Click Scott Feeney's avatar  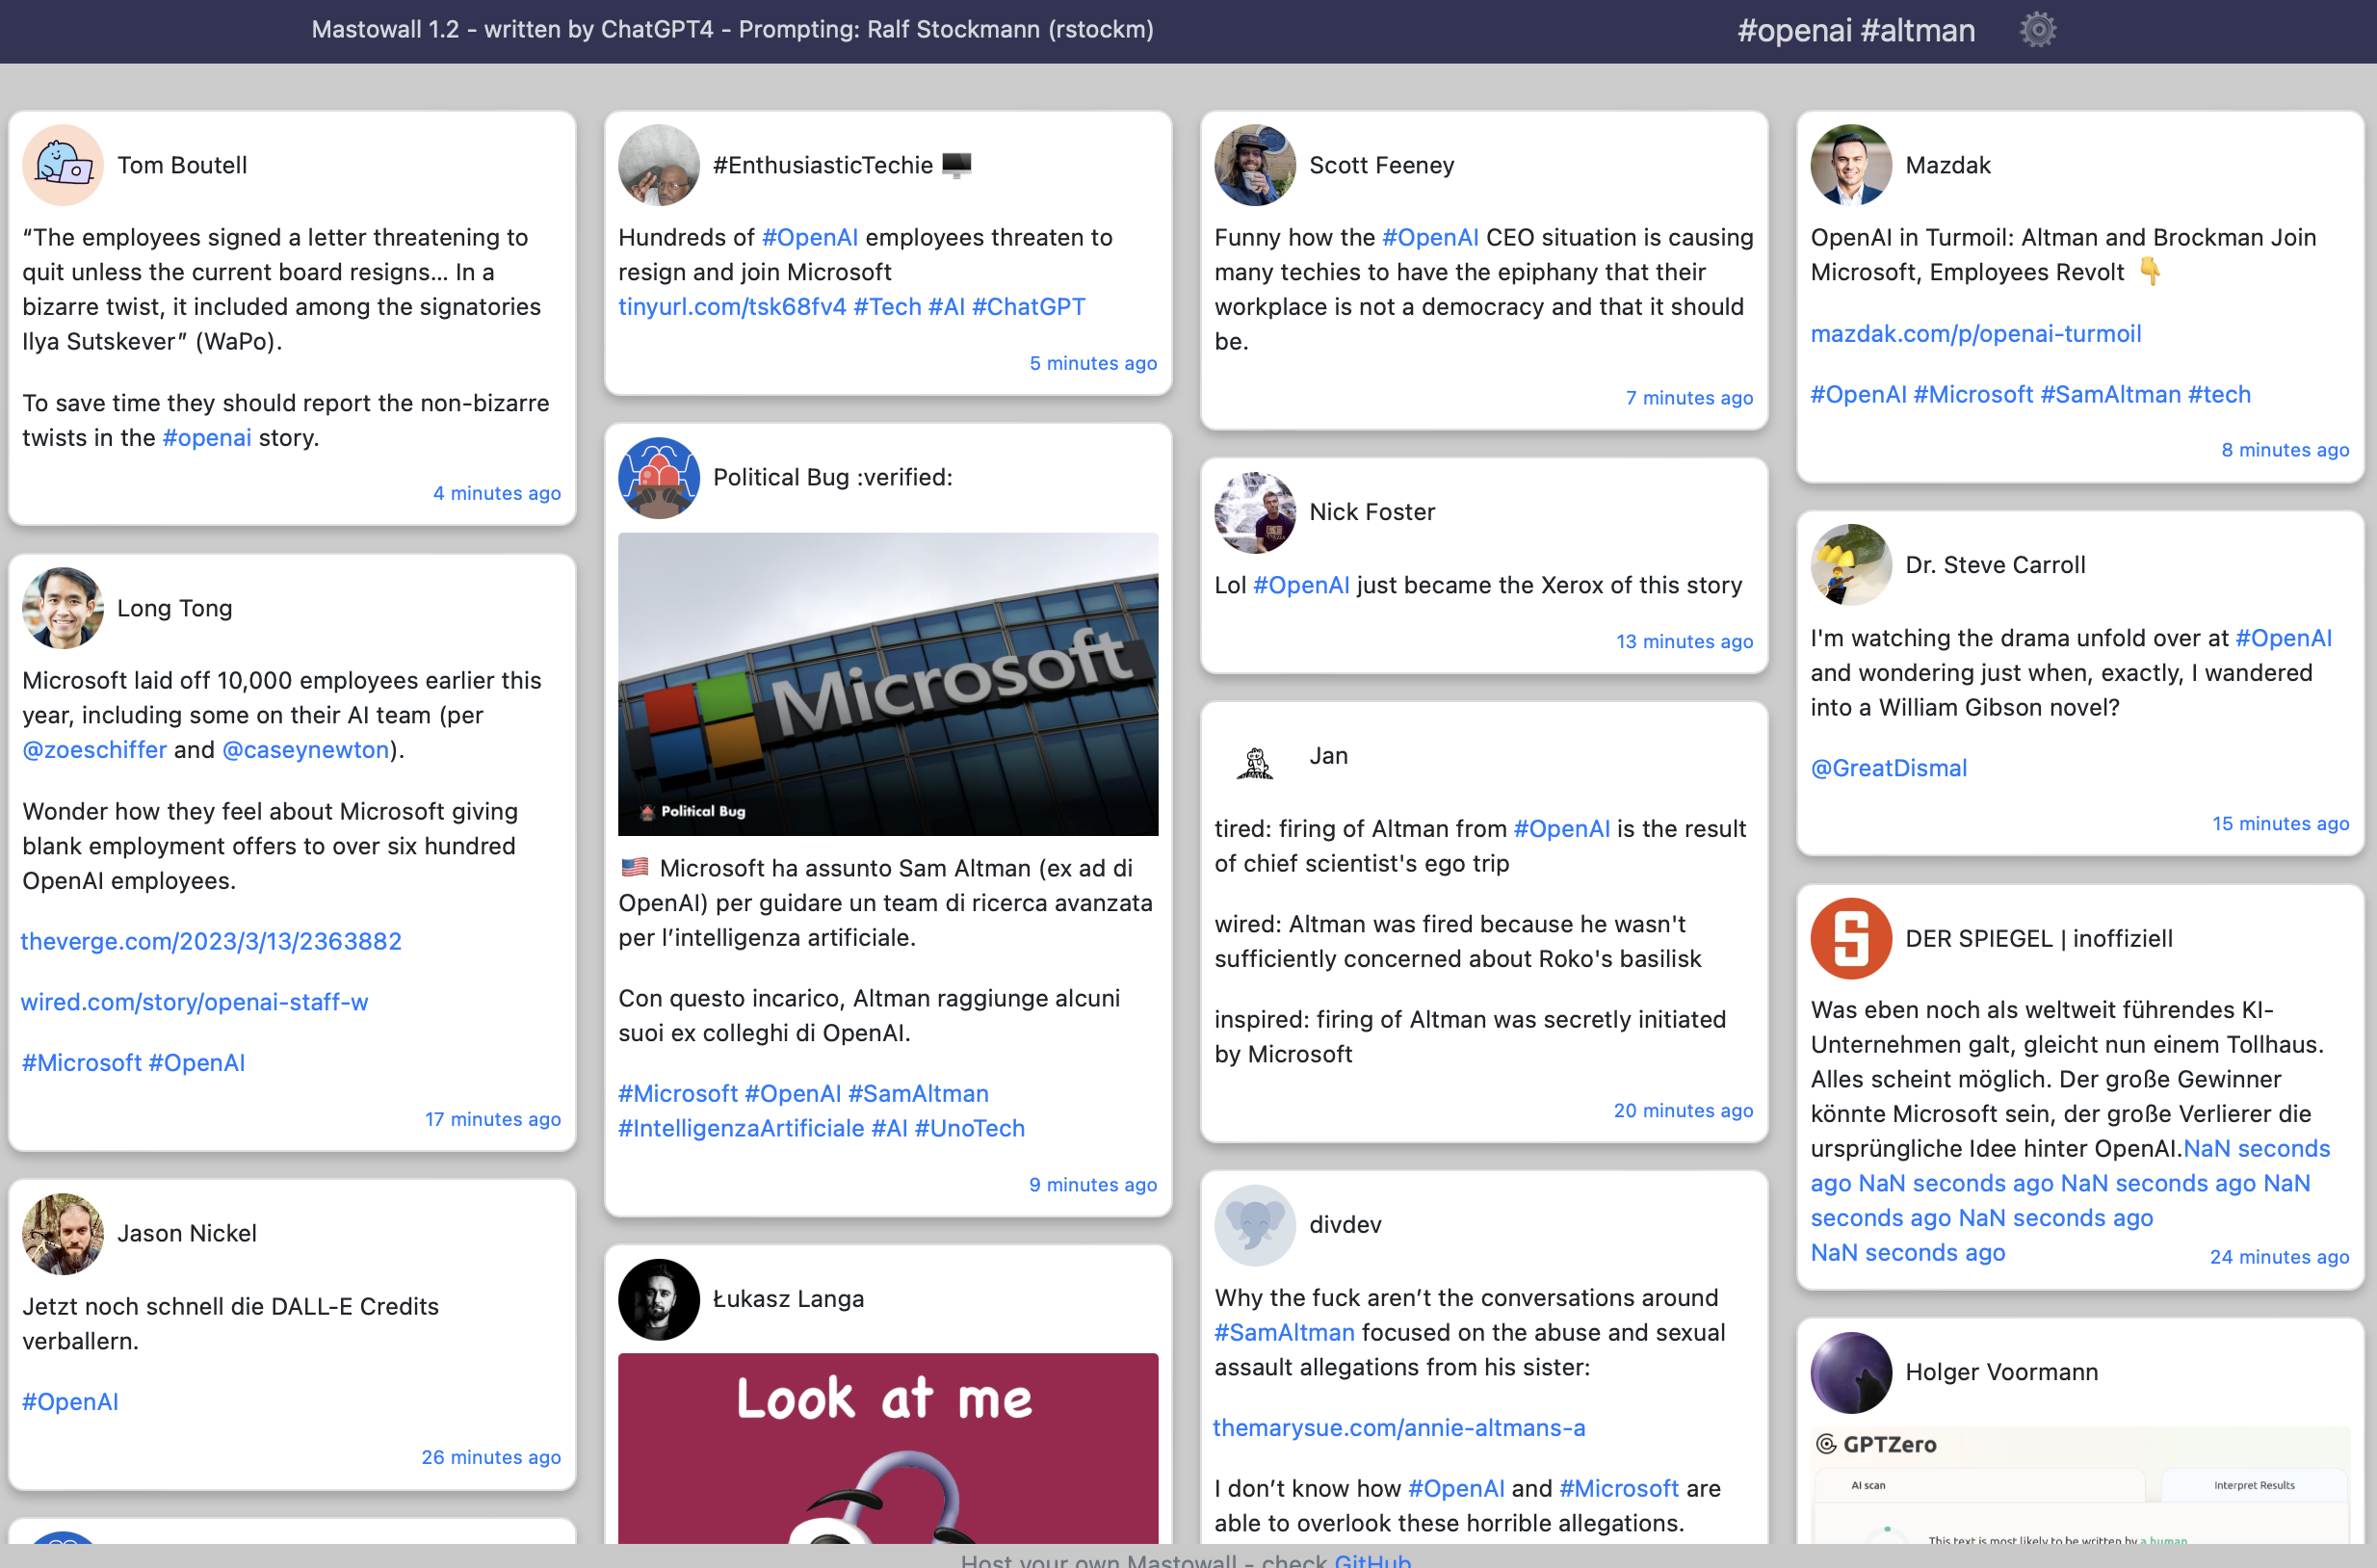tap(1255, 165)
